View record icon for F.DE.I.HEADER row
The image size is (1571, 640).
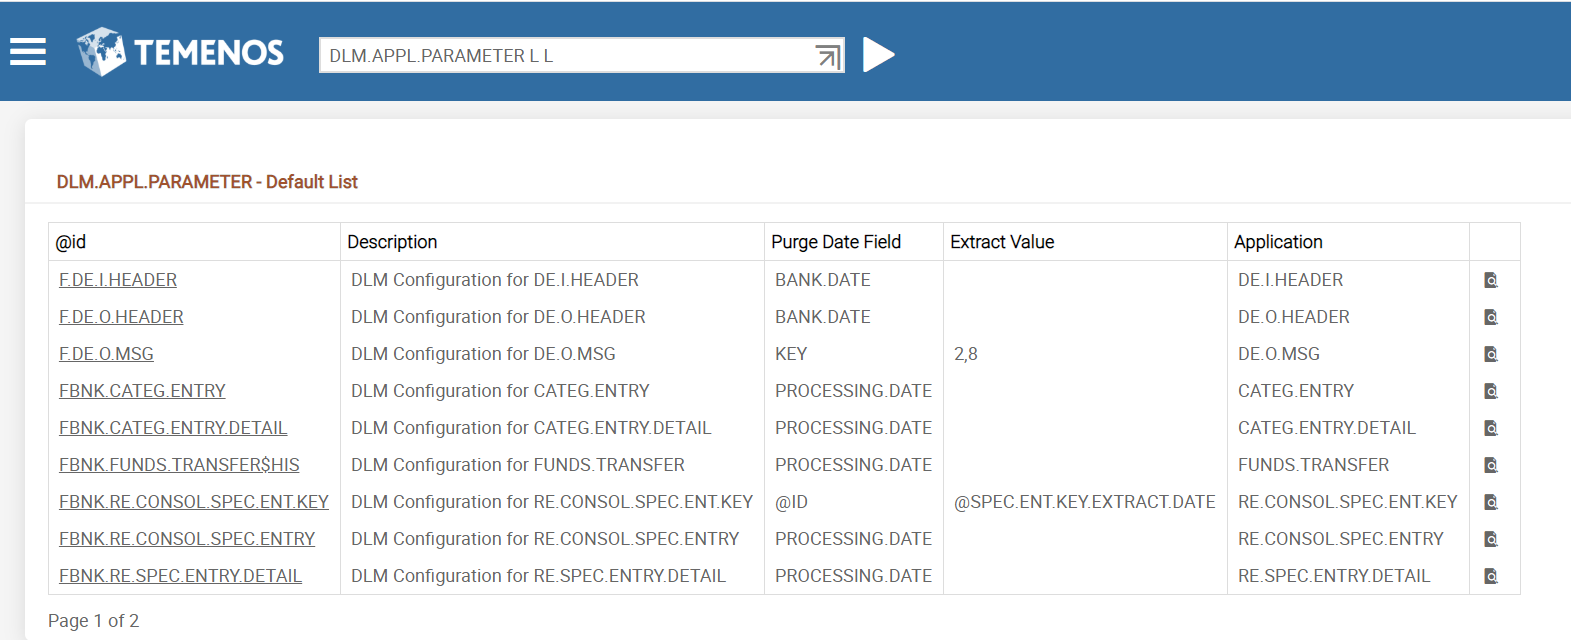[x=1490, y=280]
